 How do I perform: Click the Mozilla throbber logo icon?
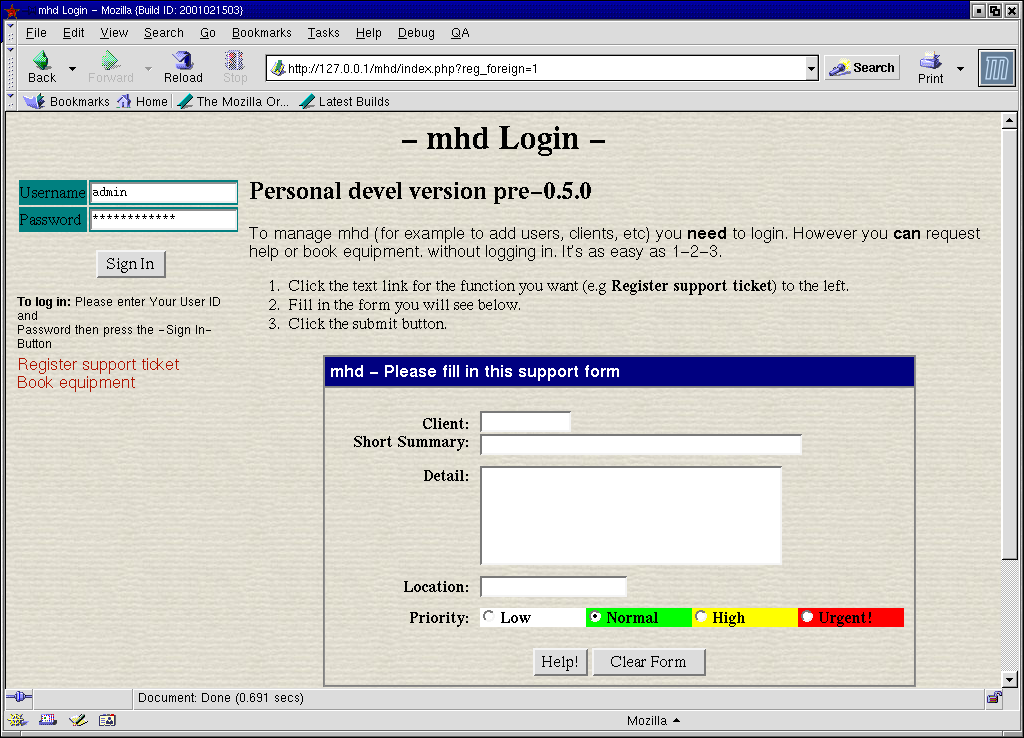tap(996, 68)
